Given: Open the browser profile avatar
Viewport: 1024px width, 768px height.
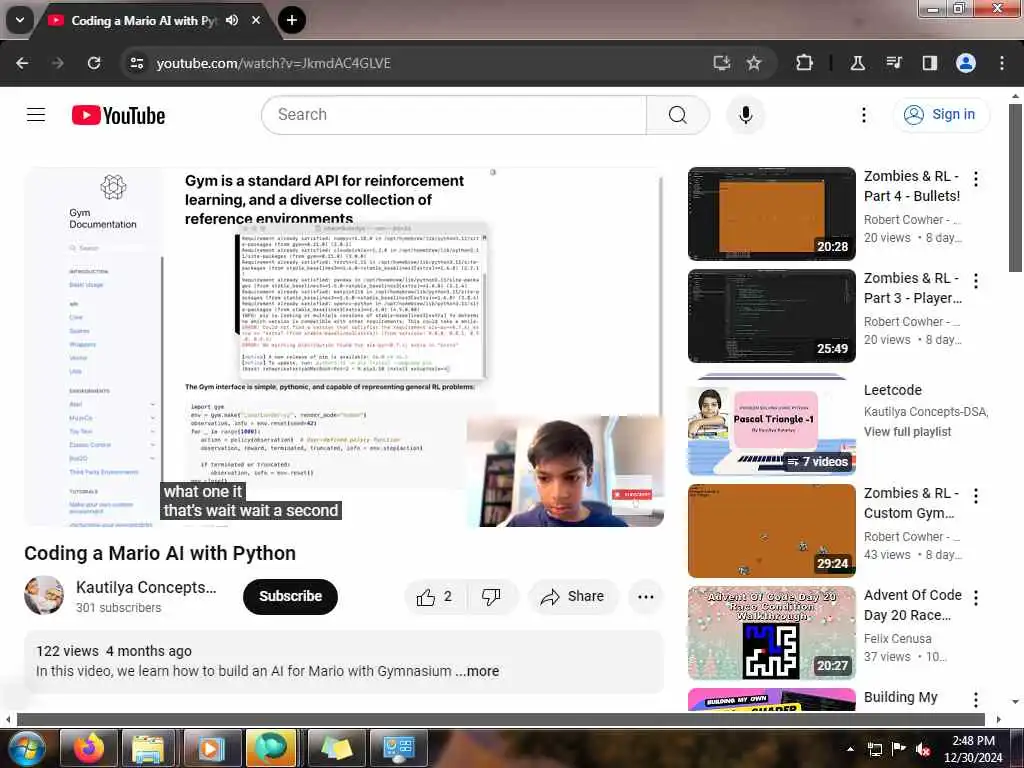Looking at the screenshot, I should pyautogui.click(x=966, y=63).
